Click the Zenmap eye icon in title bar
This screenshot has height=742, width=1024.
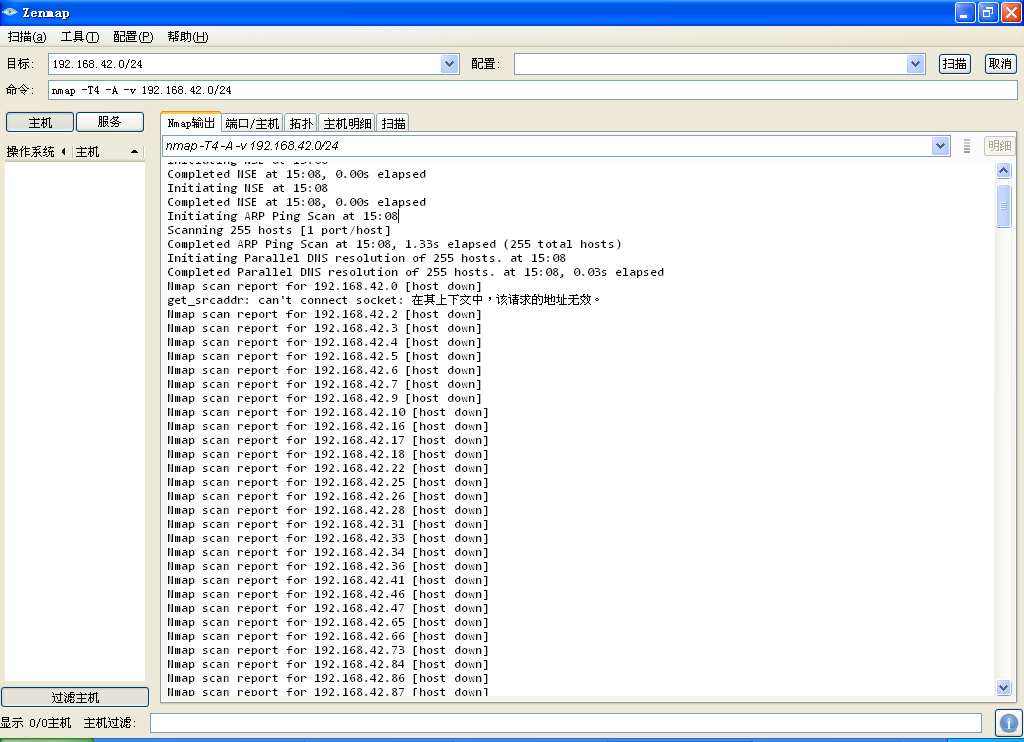(x=10, y=12)
